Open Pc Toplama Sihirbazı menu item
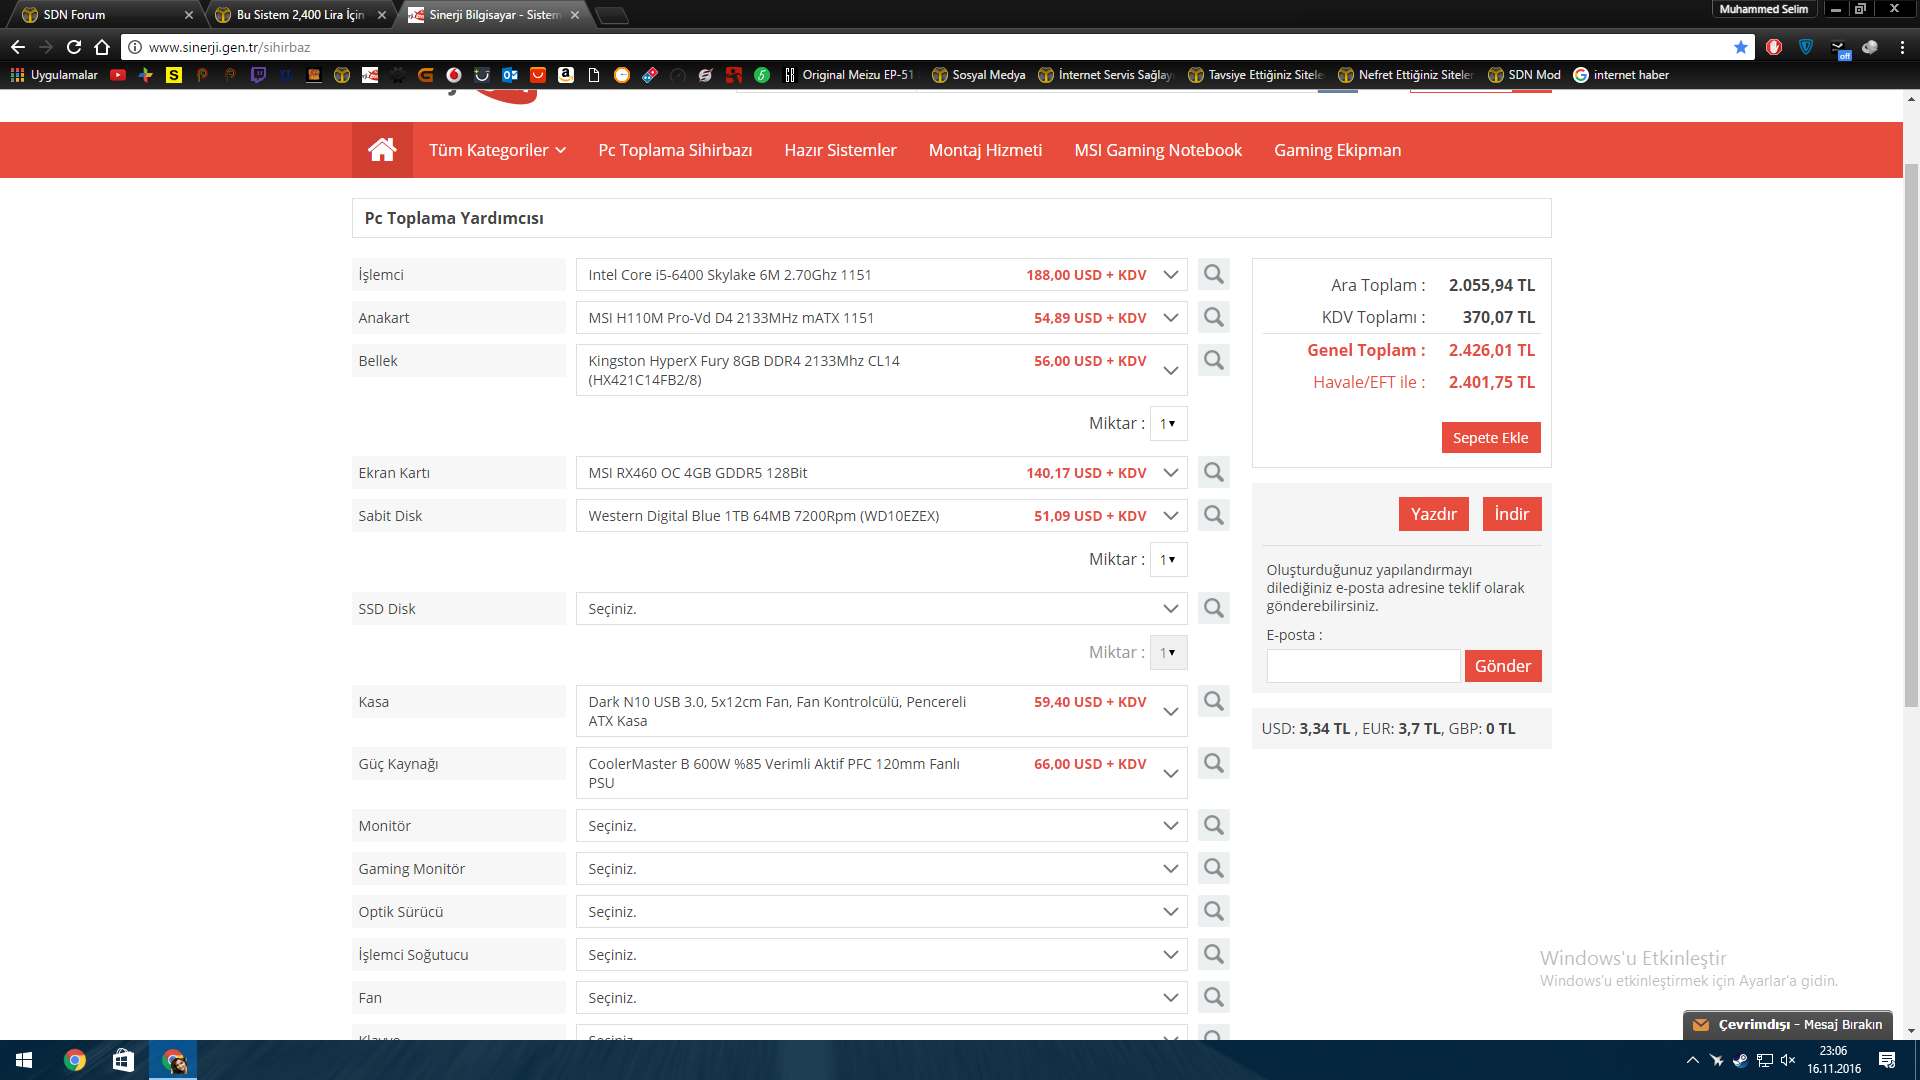 point(675,150)
